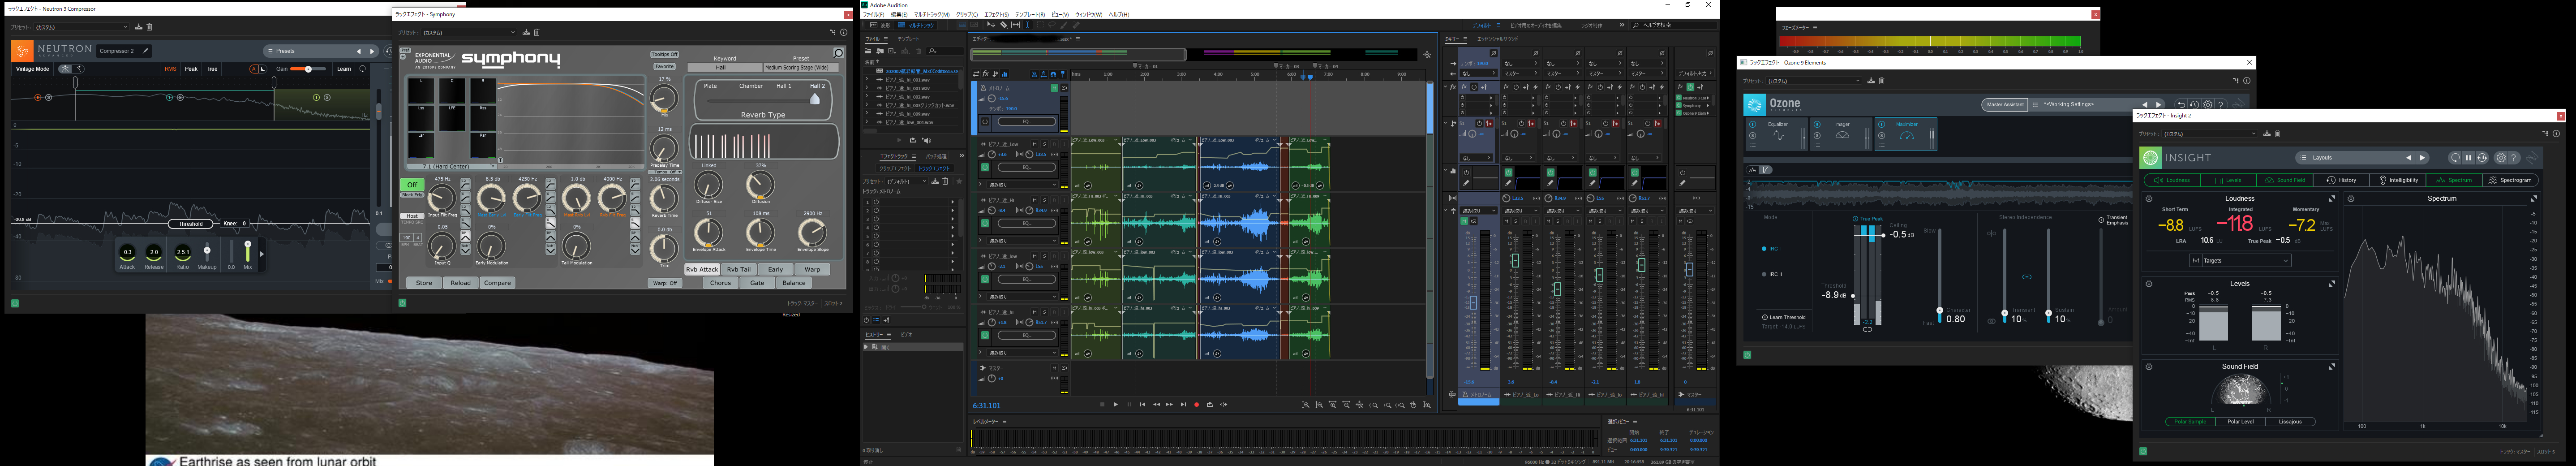Select the IRC II mode in Ozone
This screenshot has width=2576, height=466.
click(x=1772, y=274)
